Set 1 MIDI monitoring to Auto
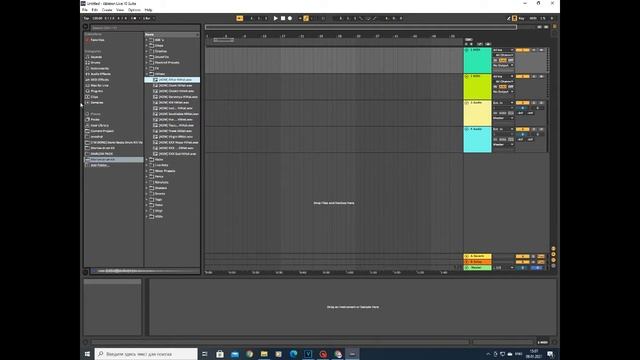The height and width of the screenshot is (360, 640). [503, 60]
